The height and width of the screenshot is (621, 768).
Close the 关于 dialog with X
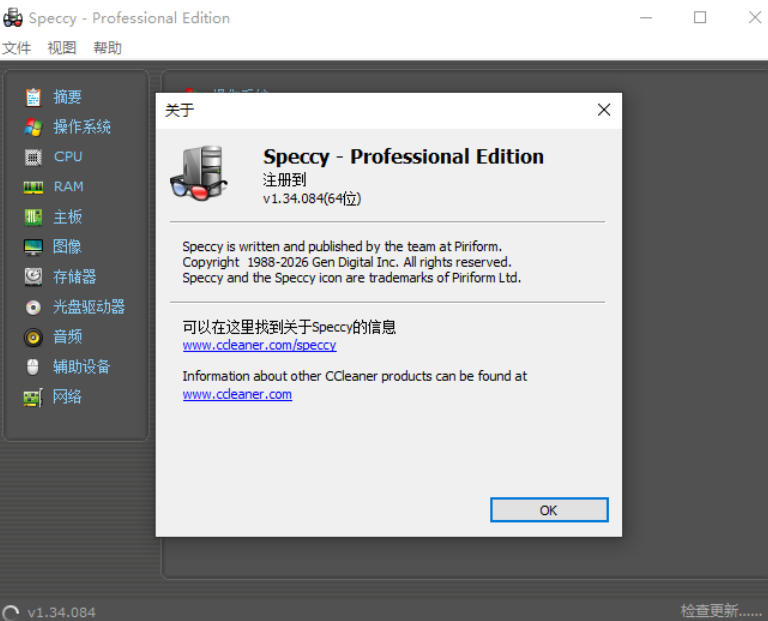tap(604, 110)
